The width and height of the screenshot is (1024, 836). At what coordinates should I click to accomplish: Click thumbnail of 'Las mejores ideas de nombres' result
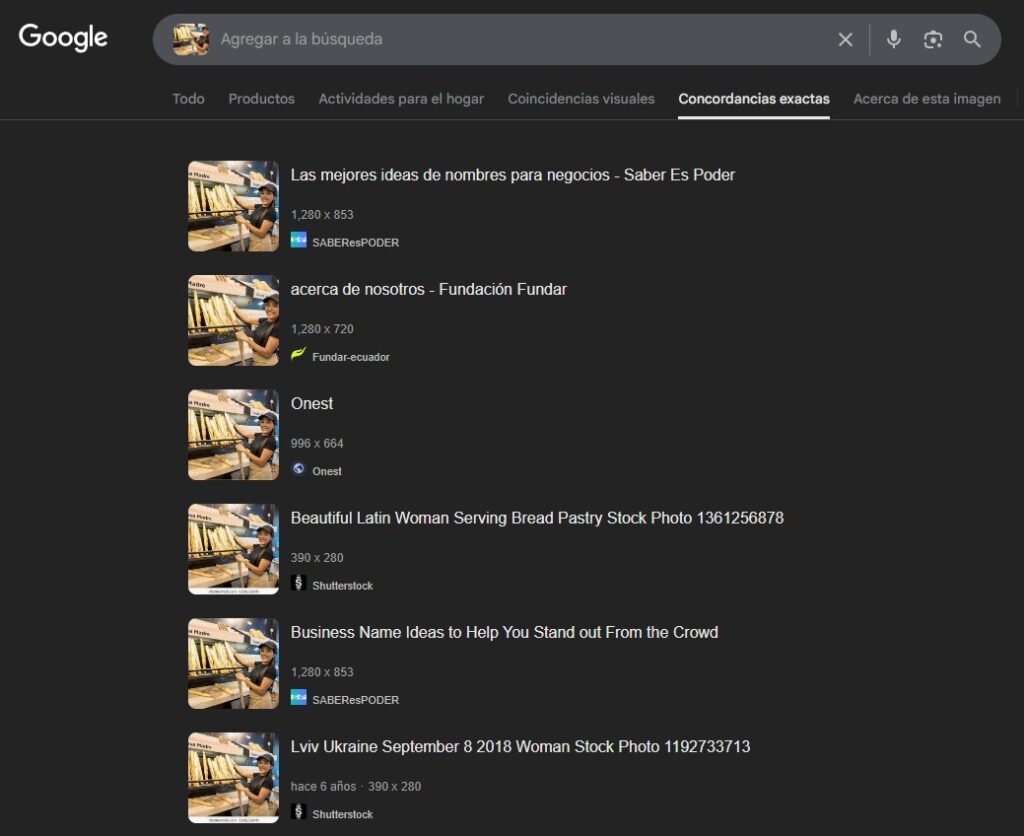[233, 206]
